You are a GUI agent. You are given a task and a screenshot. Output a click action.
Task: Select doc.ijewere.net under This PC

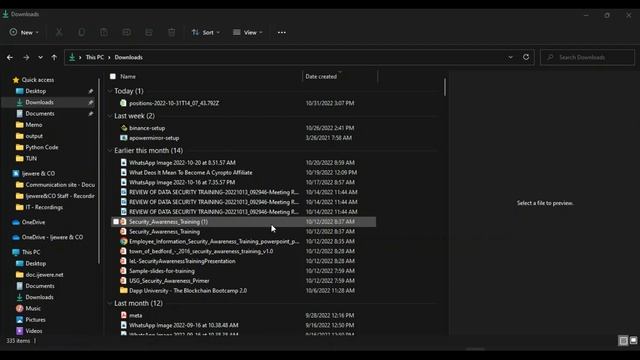pos(44,275)
